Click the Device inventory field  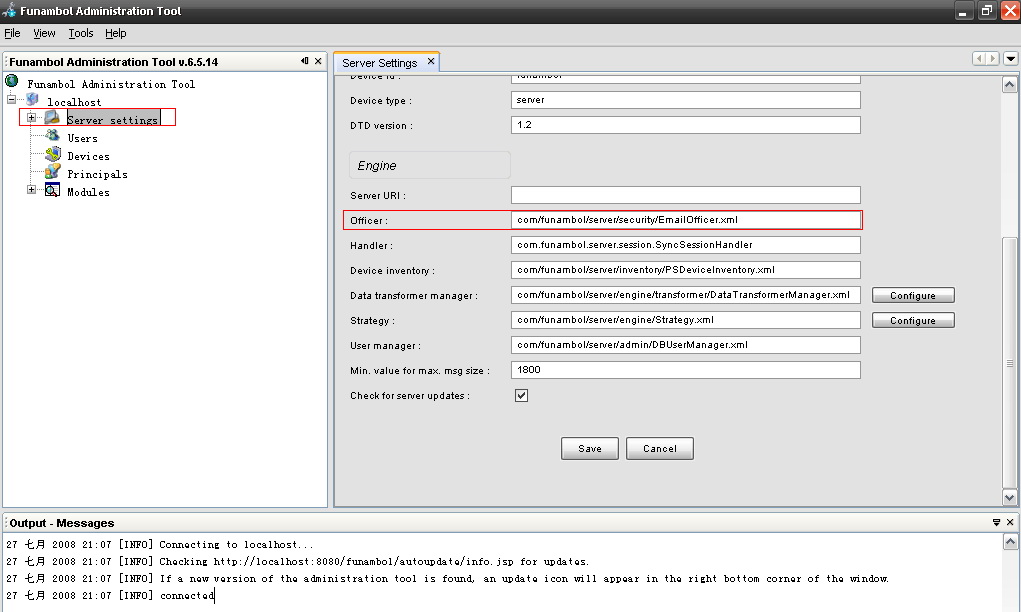coord(686,270)
